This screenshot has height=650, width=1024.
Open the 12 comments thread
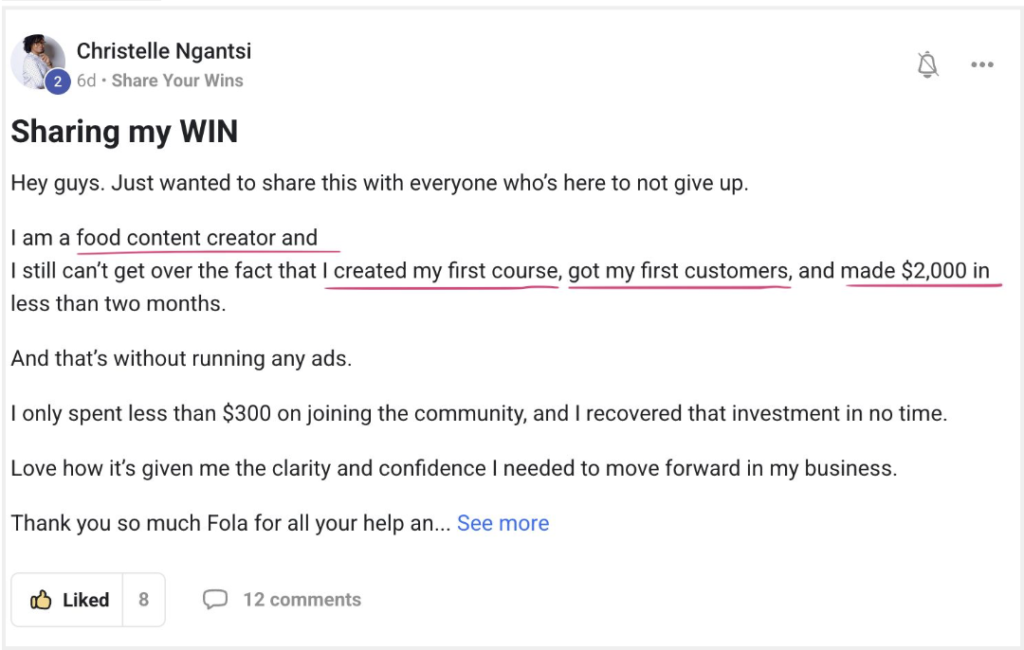[x=302, y=600]
